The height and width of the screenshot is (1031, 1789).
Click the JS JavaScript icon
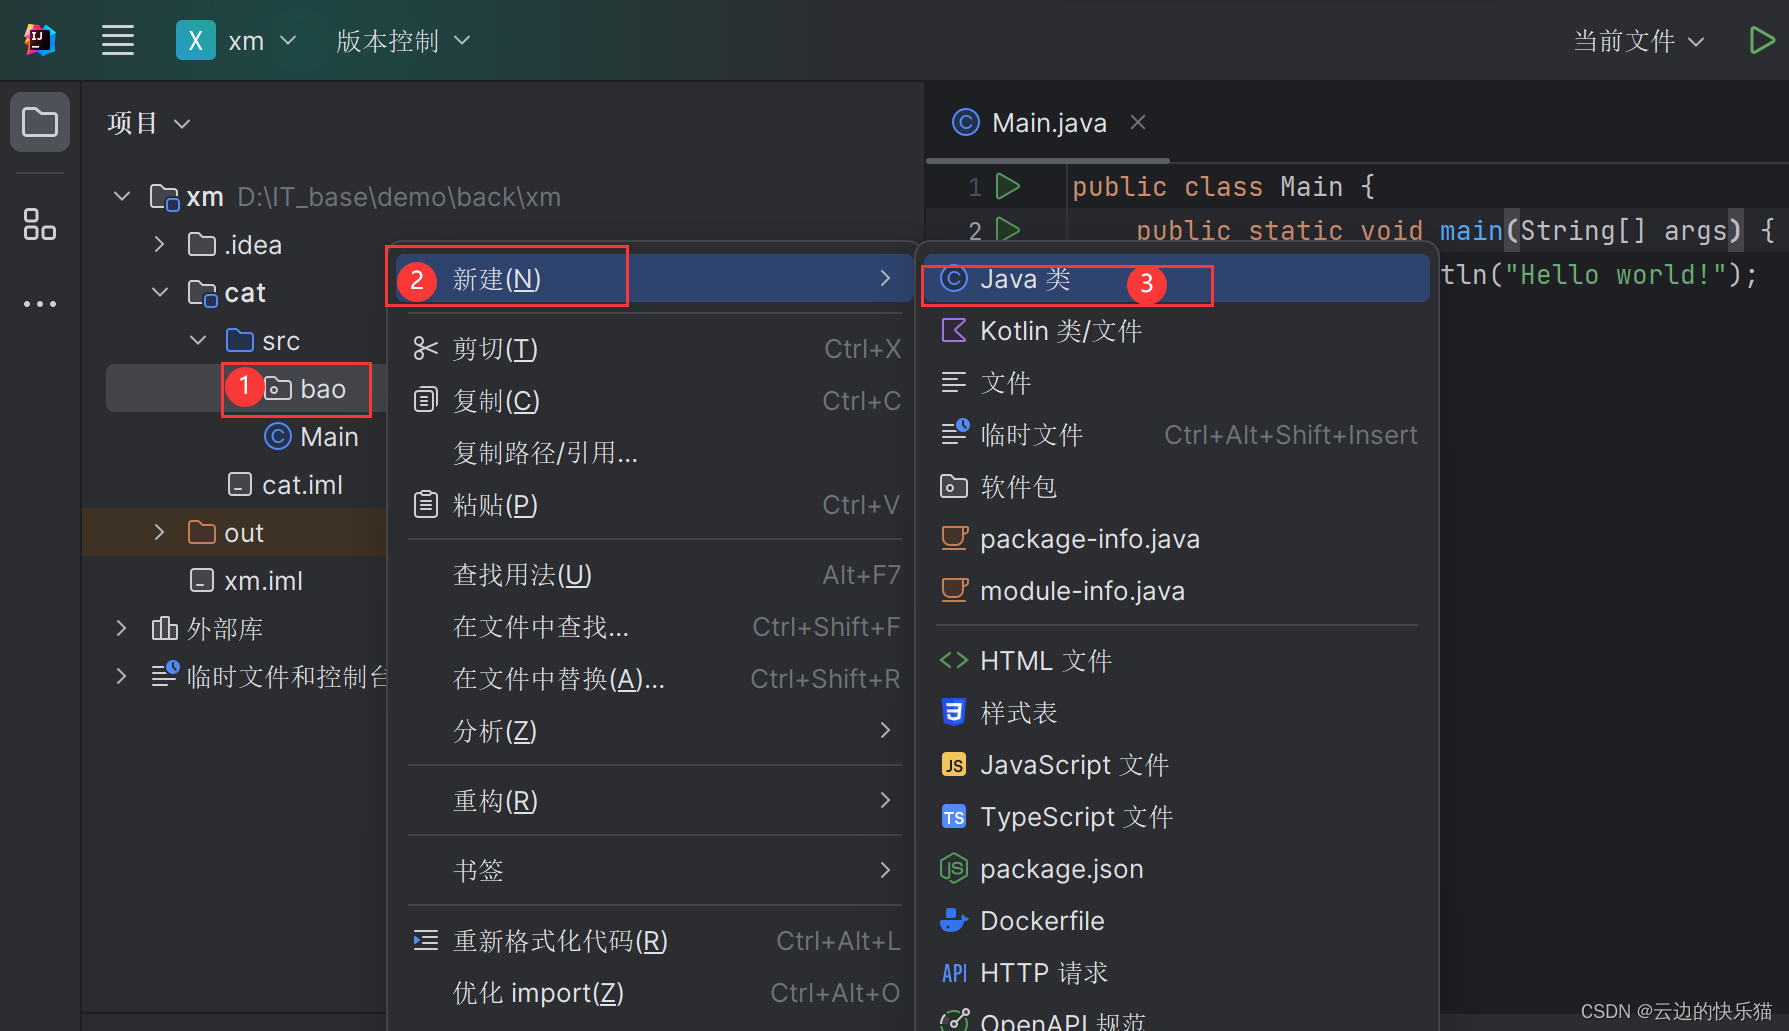point(954,765)
